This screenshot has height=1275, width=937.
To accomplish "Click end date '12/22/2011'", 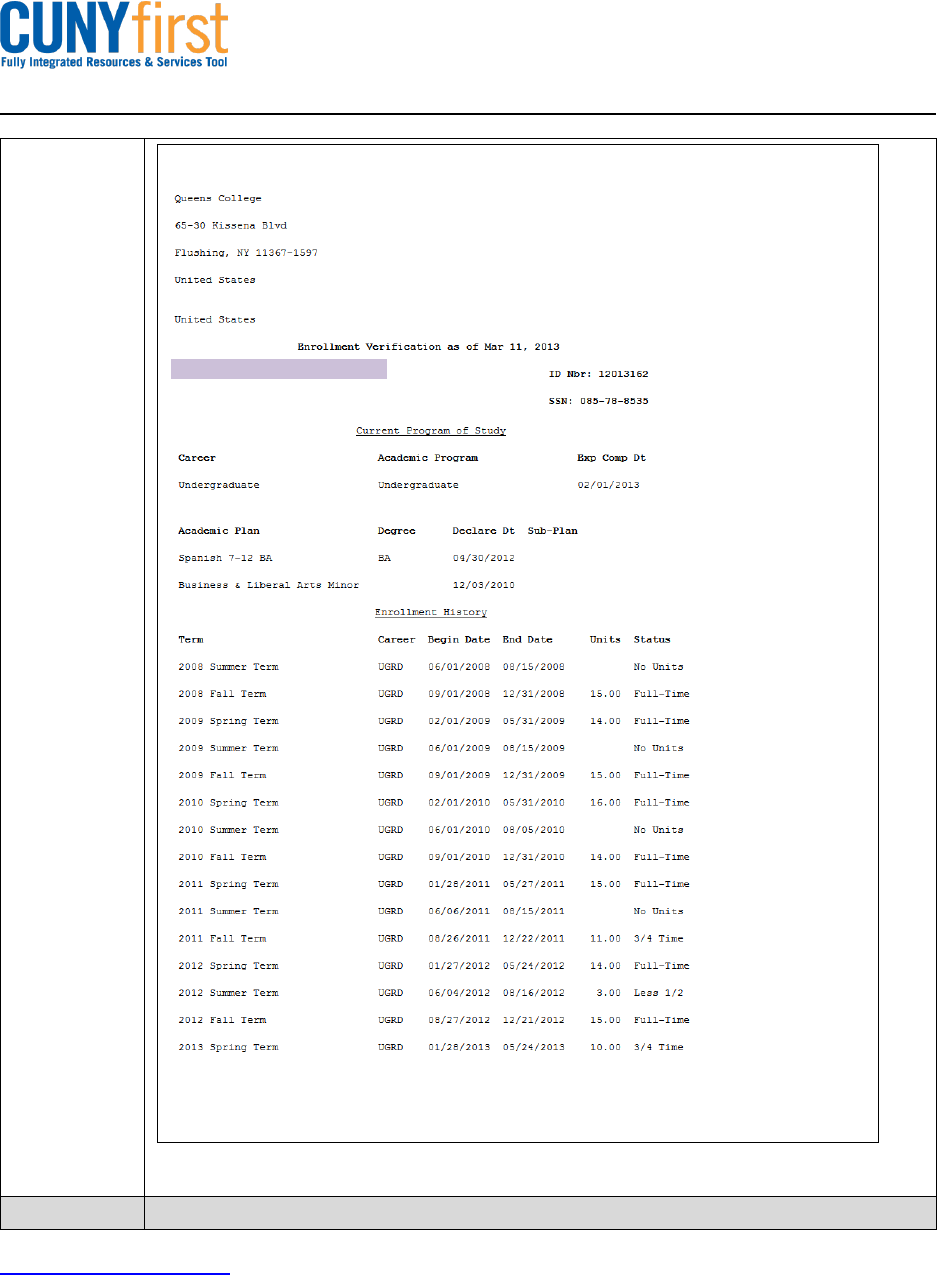I will point(534,939).
